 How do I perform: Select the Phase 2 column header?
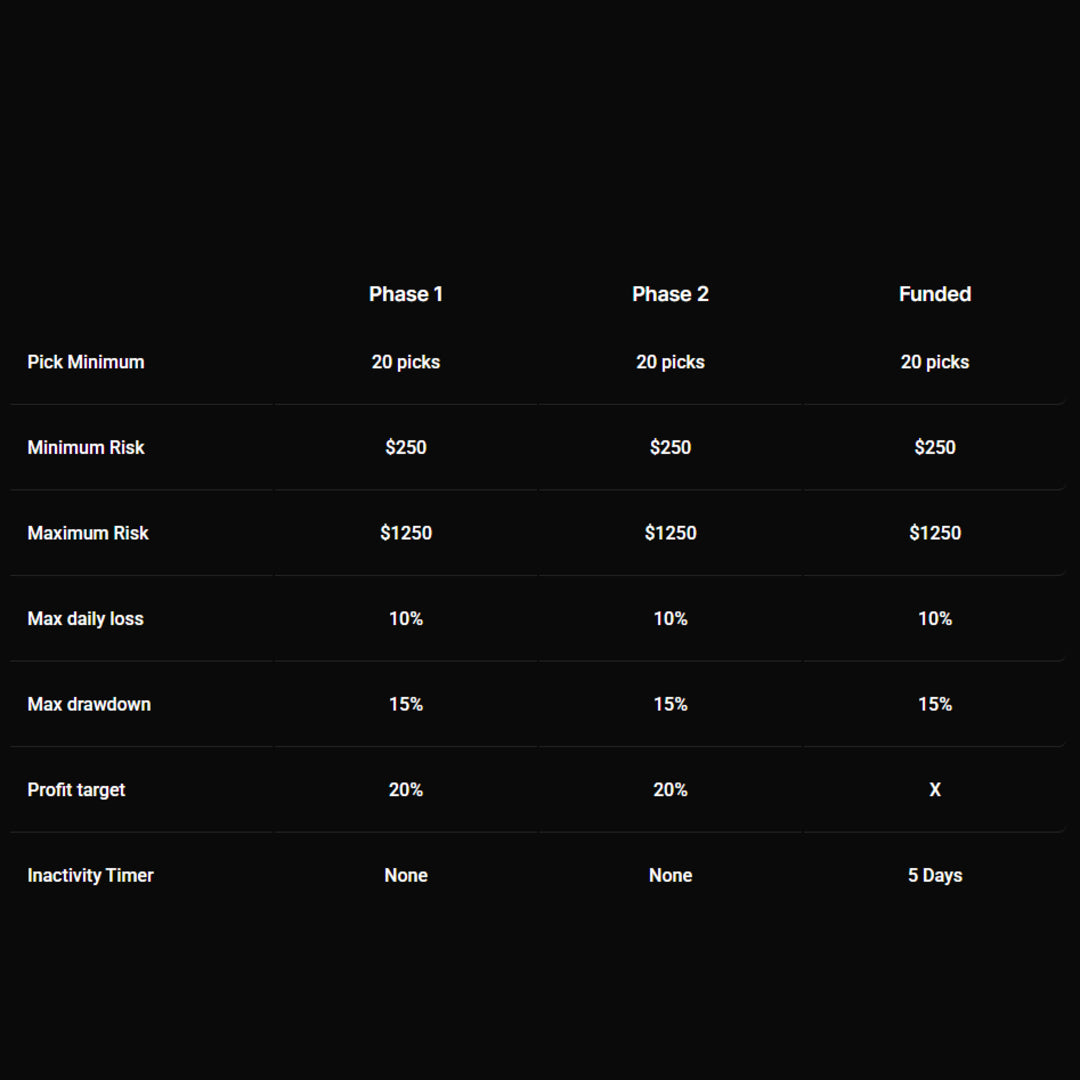click(670, 294)
